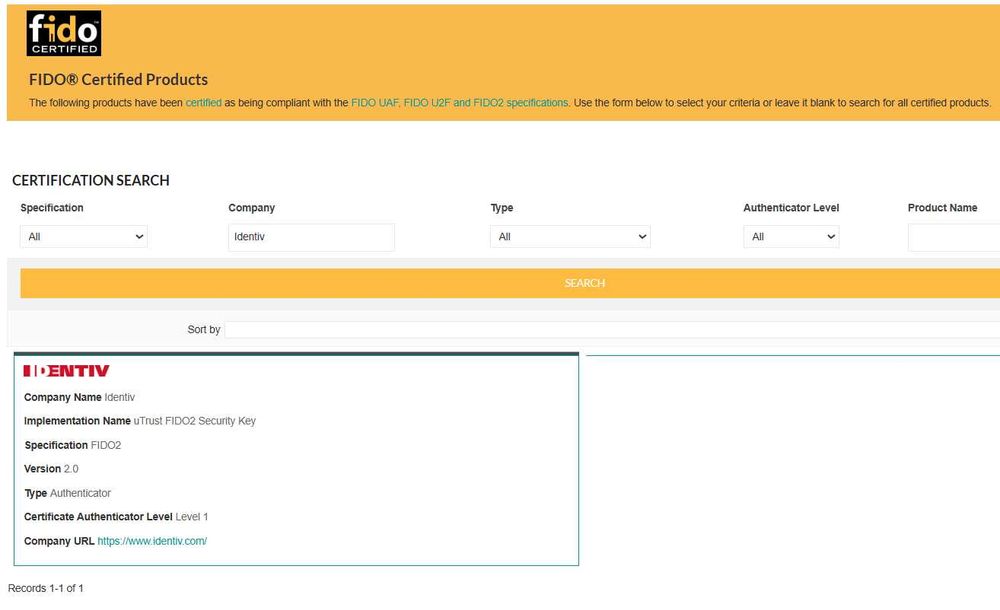This screenshot has width=1000, height=610.
Task: Click the 'Records 1-1 of 1' text
Action: pyautogui.click(x=46, y=588)
